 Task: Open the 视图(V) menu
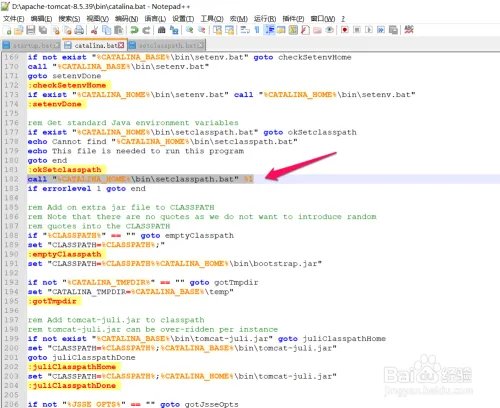(98, 19)
